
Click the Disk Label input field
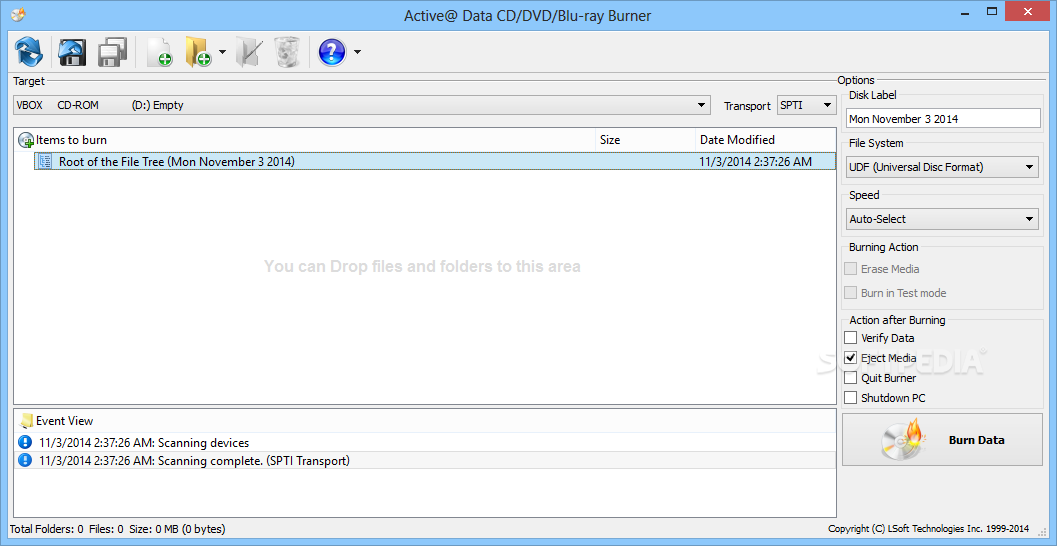[943, 119]
